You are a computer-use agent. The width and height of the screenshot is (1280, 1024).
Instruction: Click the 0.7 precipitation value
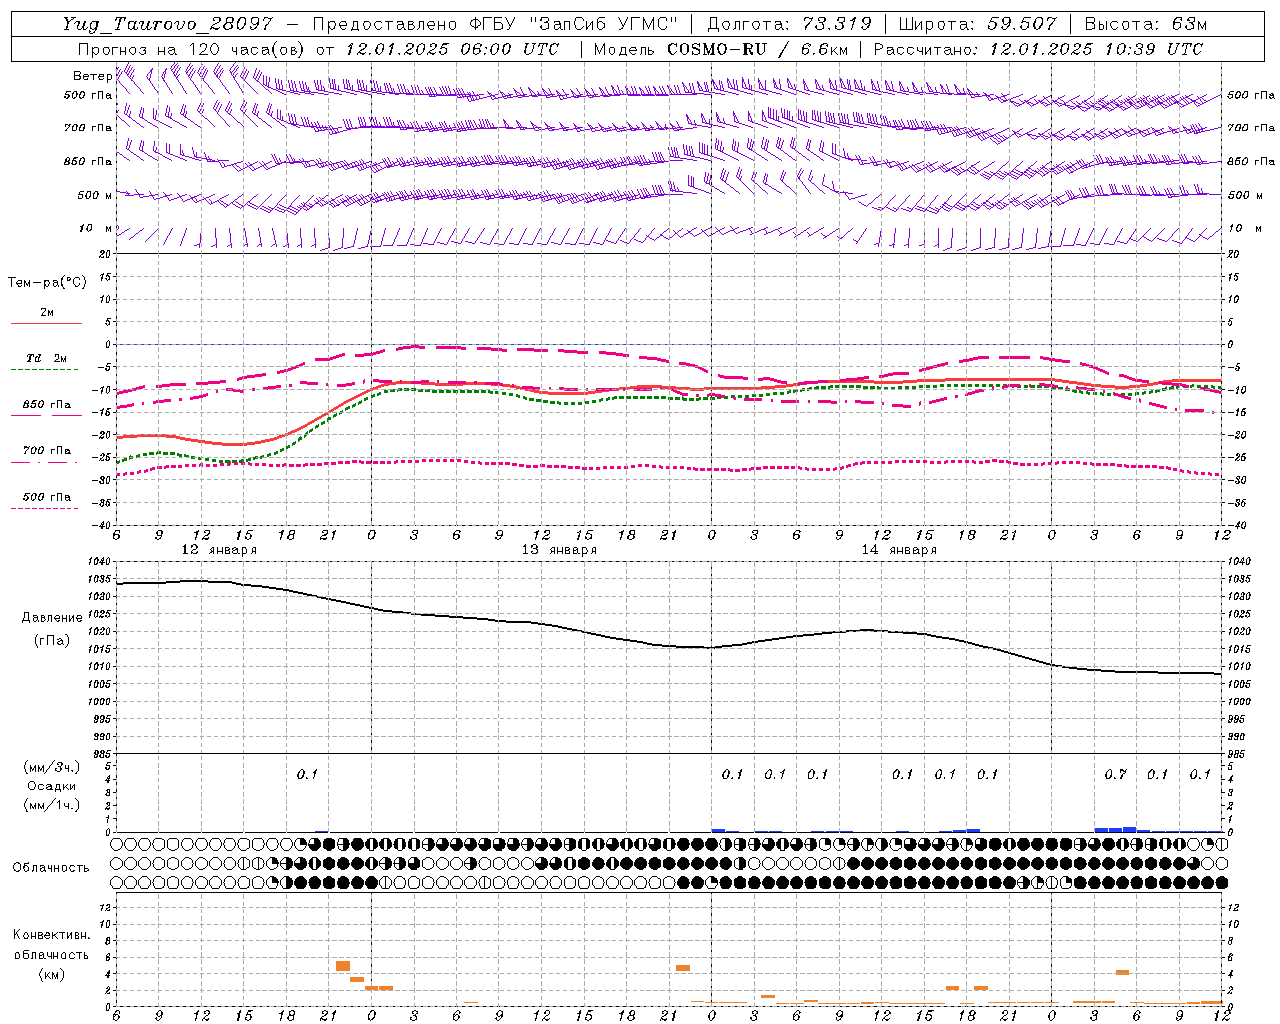coord(1115,774)
